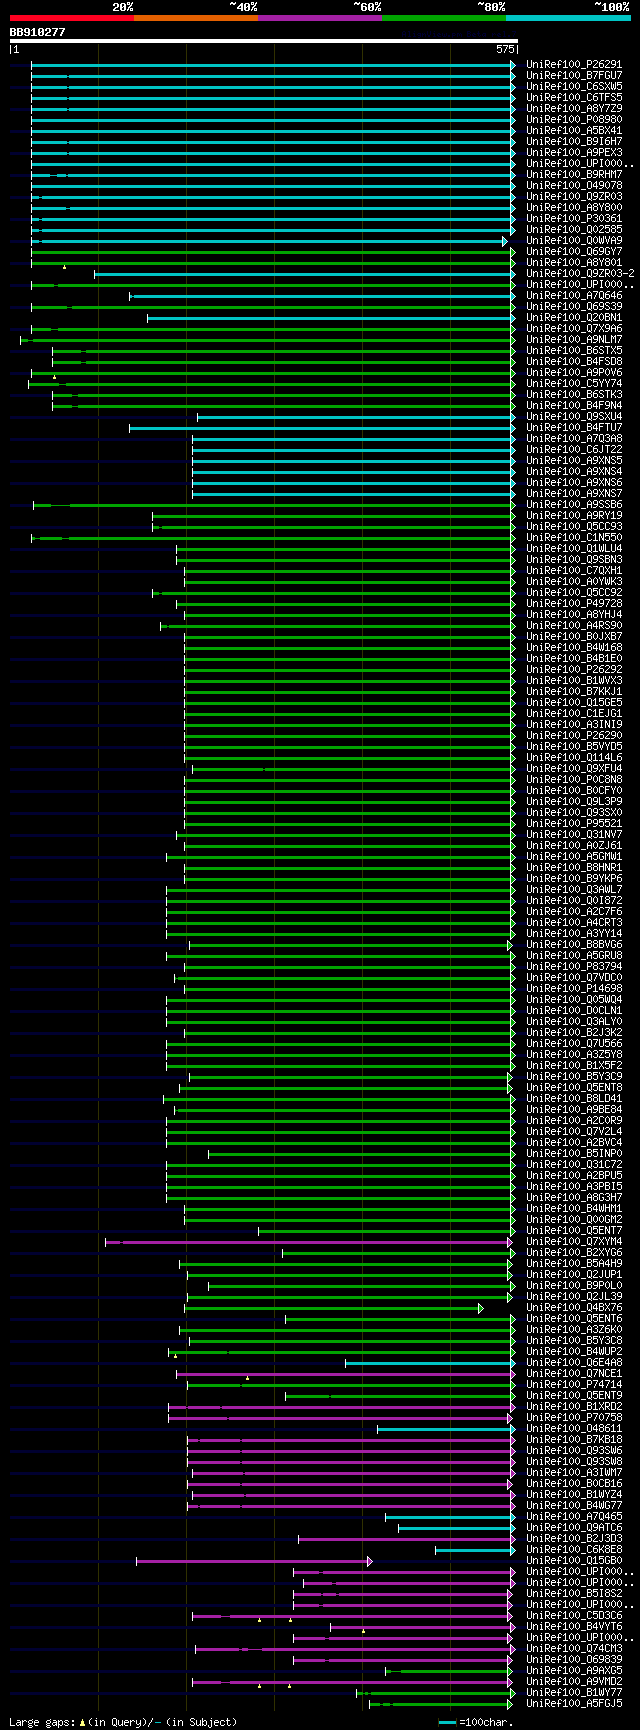Click the green ~80% identity legend segment
Image resolution: width=640 pixels, height=1730 pixels.
(x=444, y=18)
